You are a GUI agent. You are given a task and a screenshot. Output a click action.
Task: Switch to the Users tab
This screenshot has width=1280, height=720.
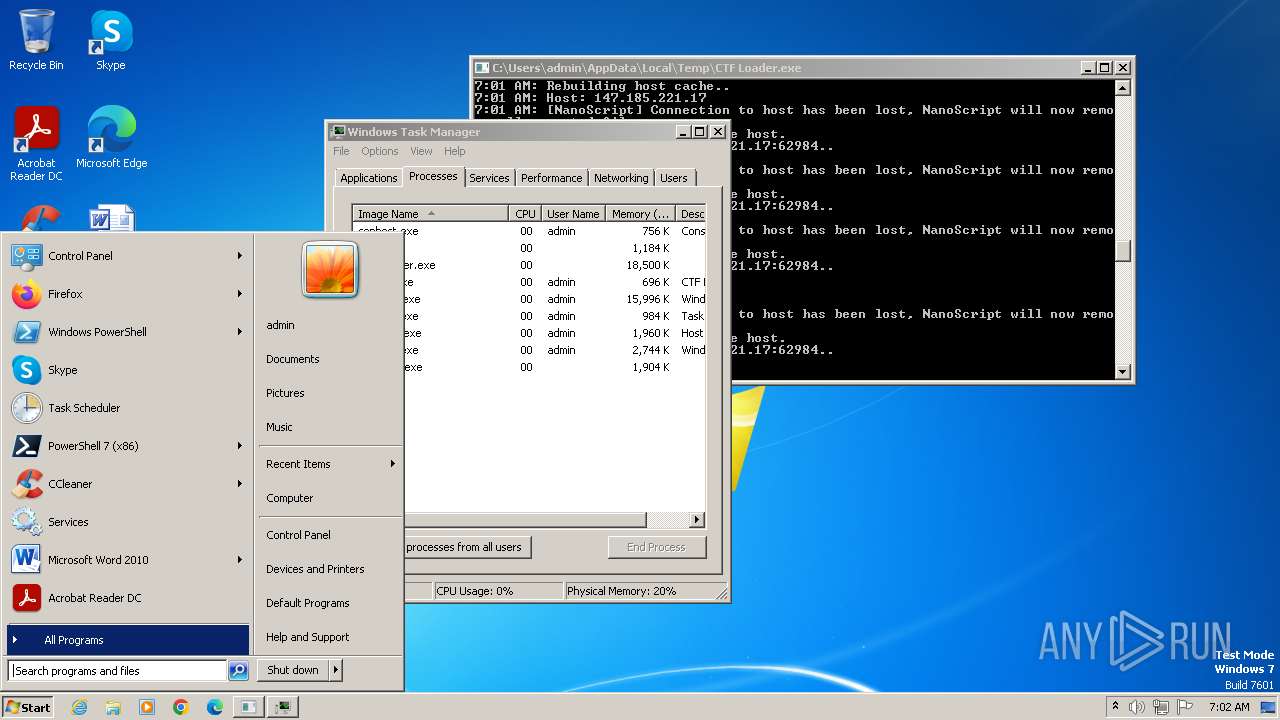(674, 178)
